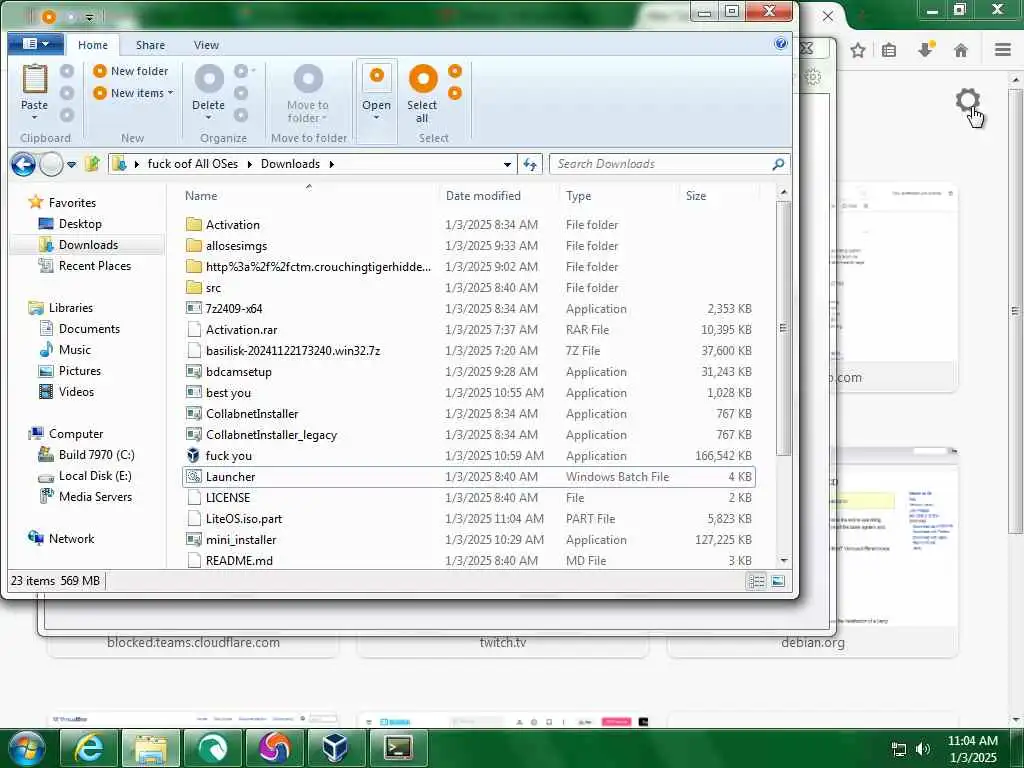Switch to the Share ribbon tab
This screenshot has width=1024, height=768.
(x=150, y=45)
